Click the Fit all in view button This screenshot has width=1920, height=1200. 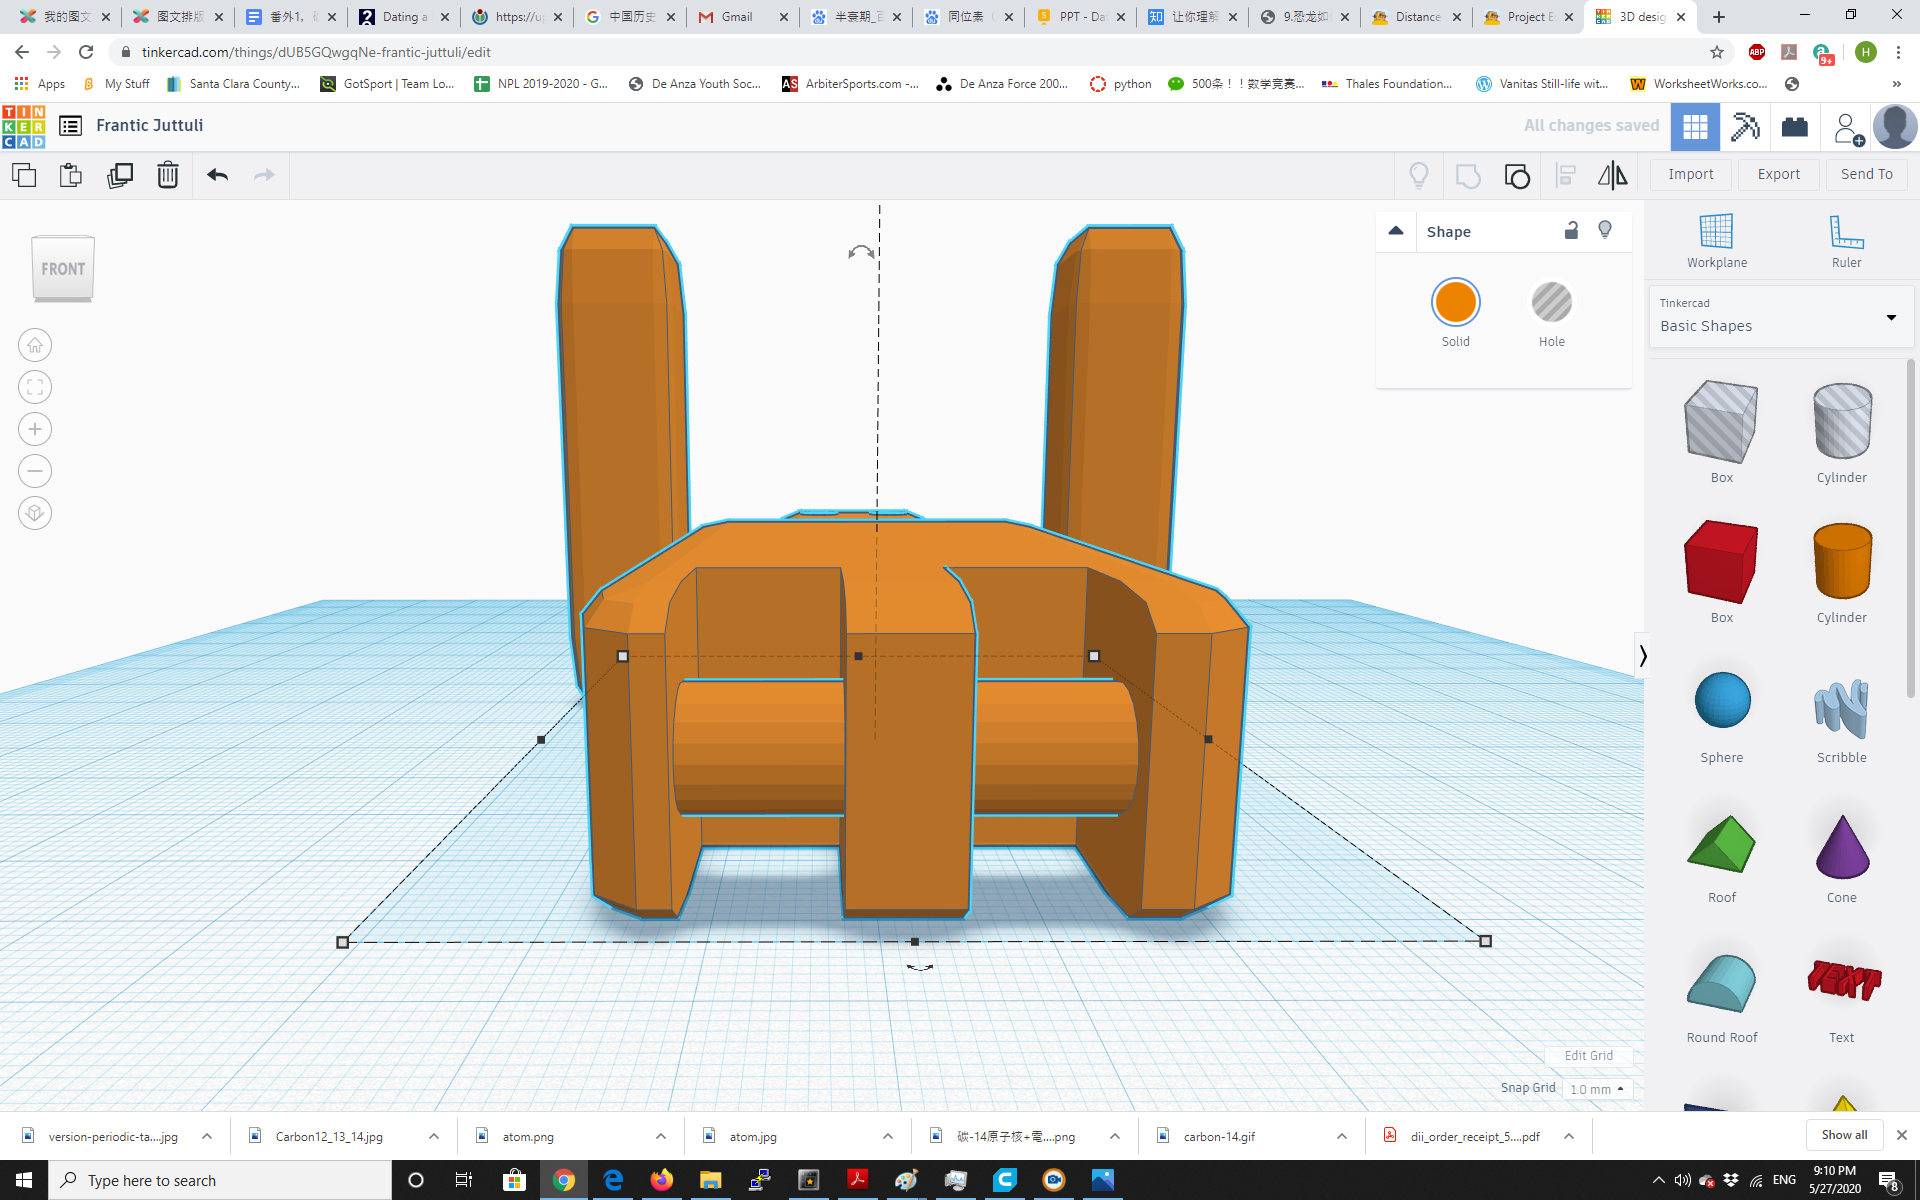(x=35, y=387)
